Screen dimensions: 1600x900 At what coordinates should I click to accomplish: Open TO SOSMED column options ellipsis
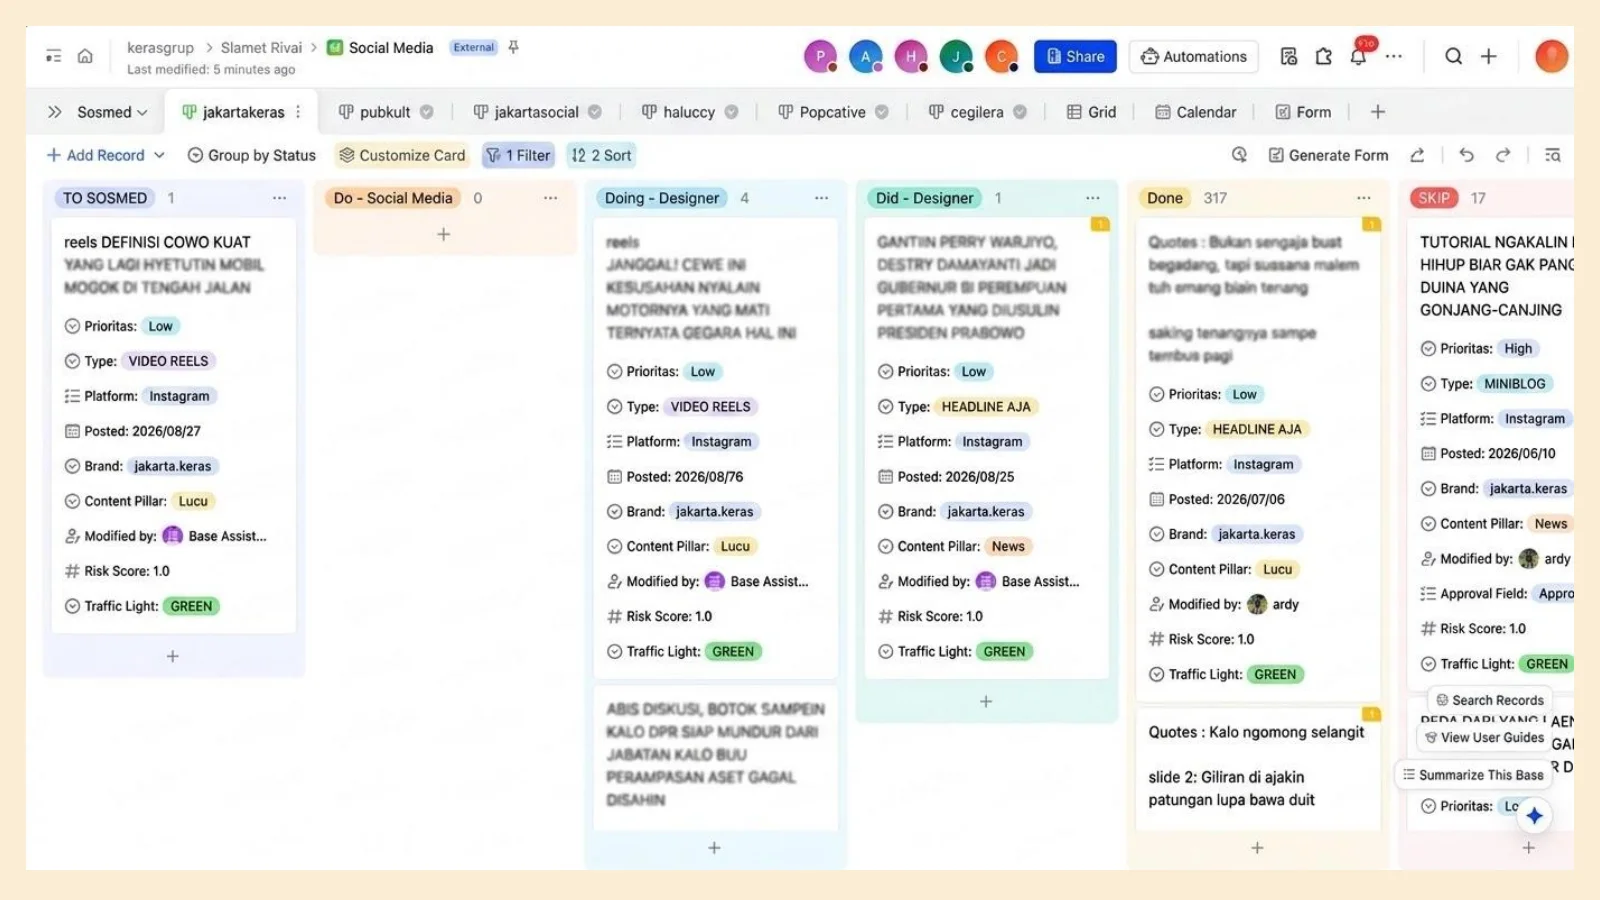(279, 198)
